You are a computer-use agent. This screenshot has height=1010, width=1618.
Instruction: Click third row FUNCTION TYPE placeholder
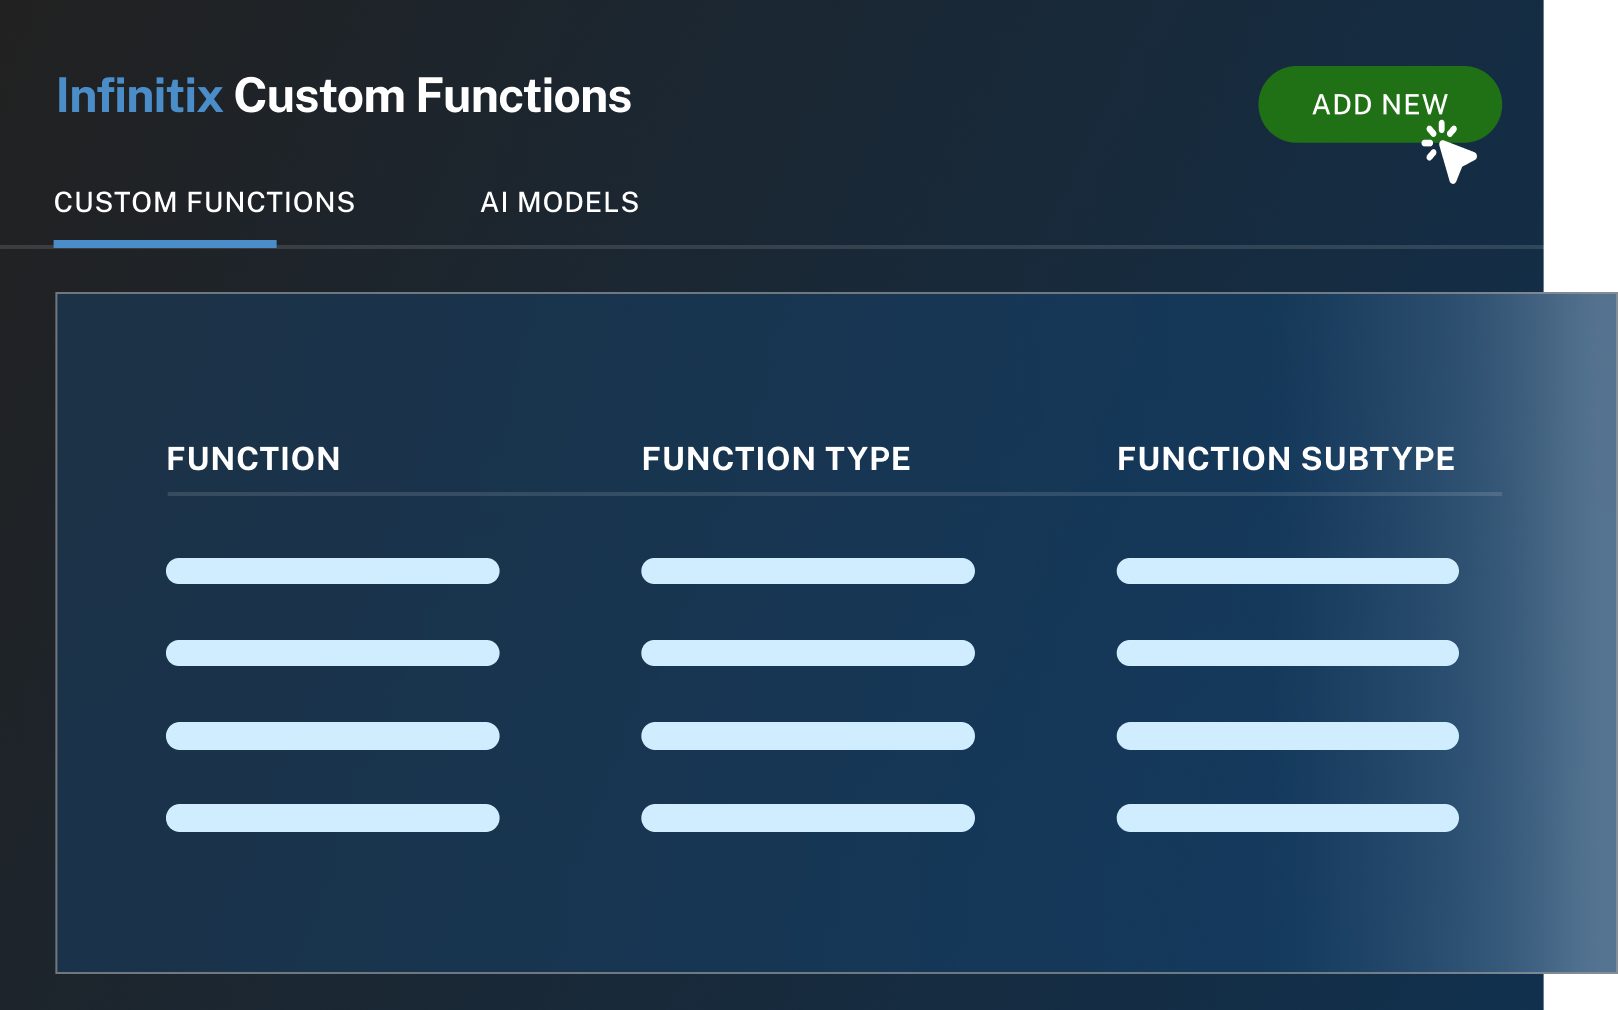pos(808,736)
